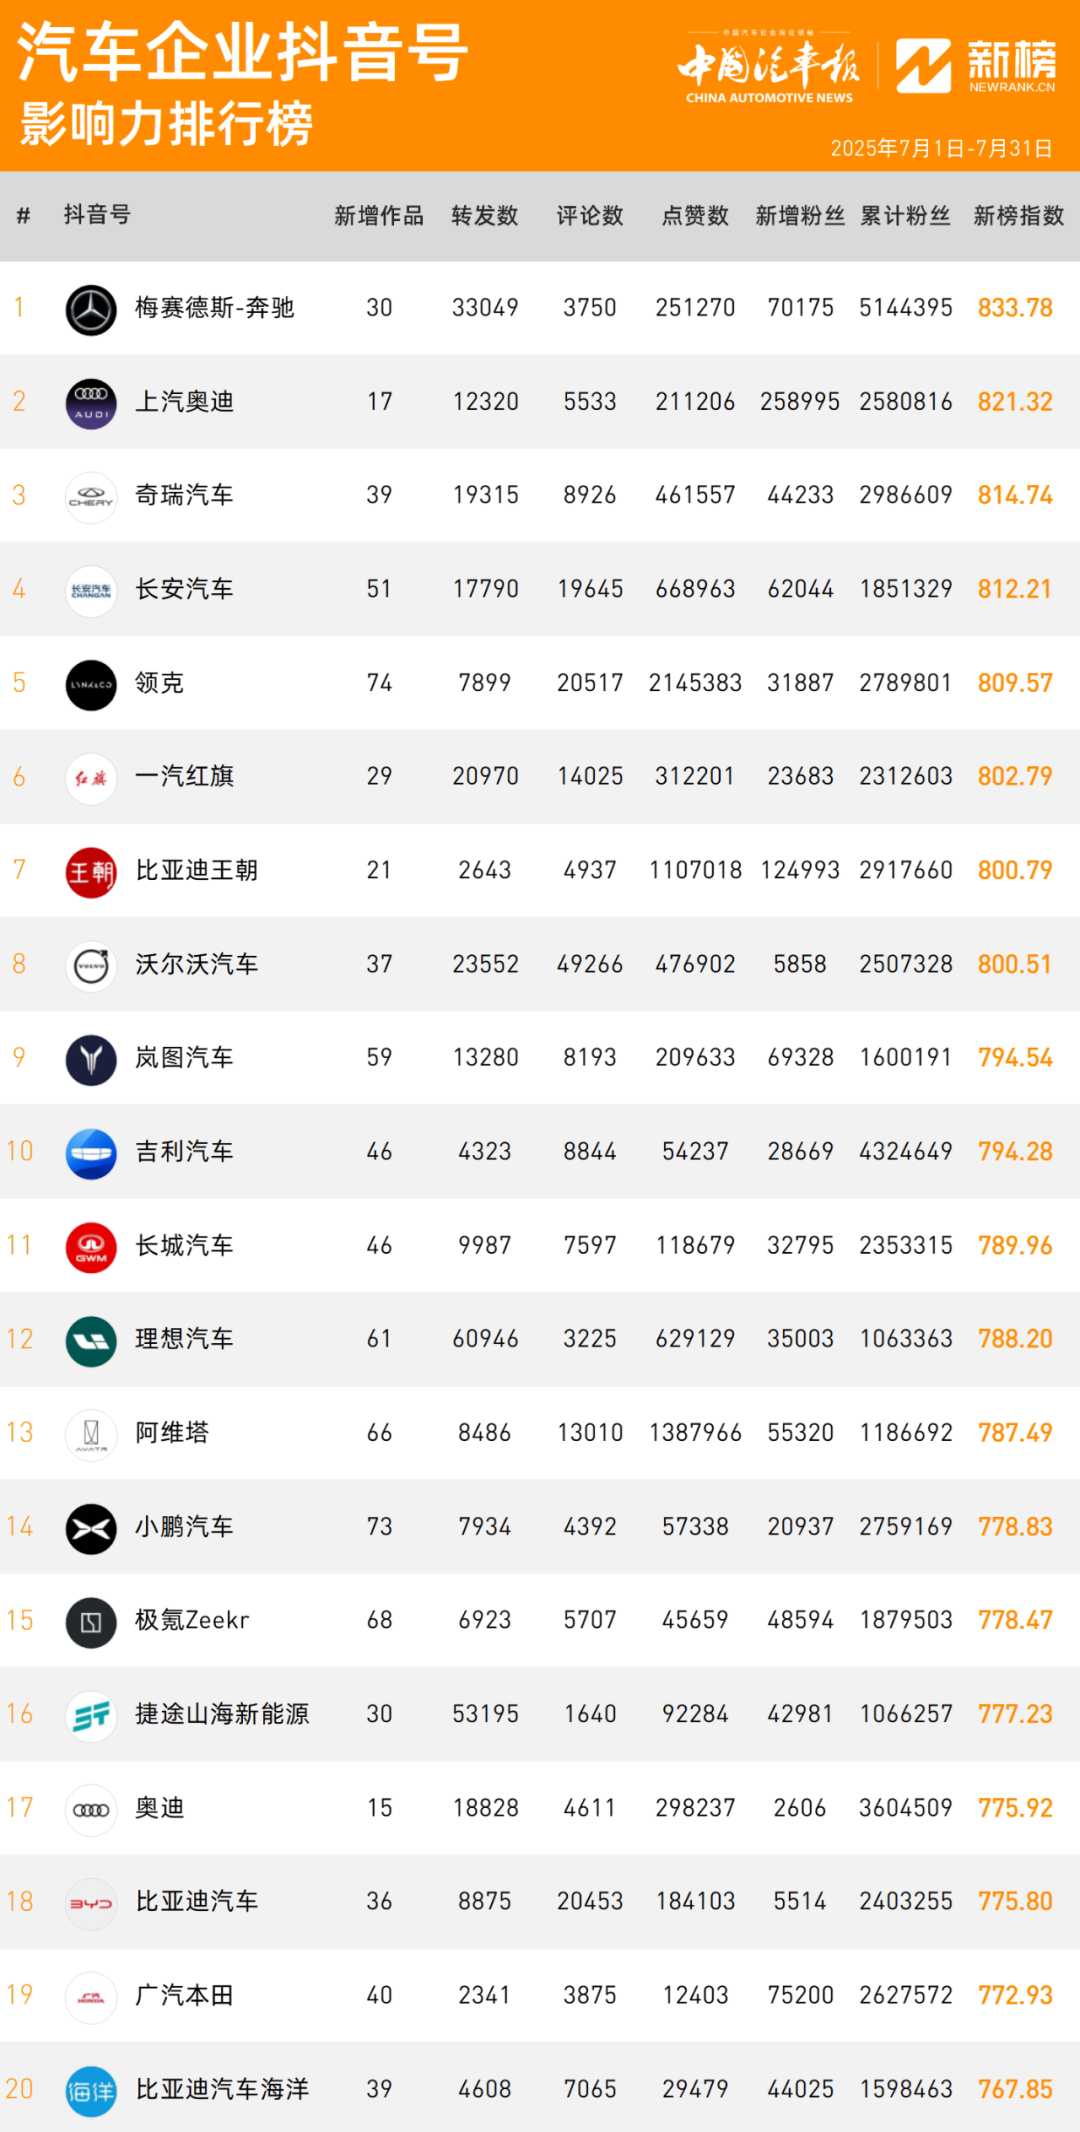Select the account name 沃尔沃汽车
Viewport: 1080px width, 2132px height.
coord(197,964)
